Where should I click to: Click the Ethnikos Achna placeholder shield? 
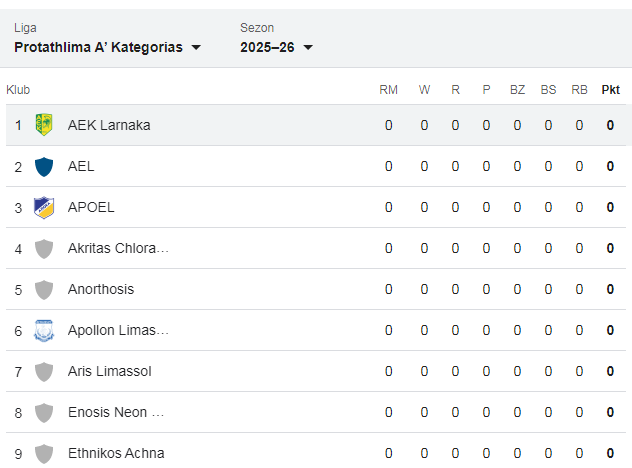[44, 453]
